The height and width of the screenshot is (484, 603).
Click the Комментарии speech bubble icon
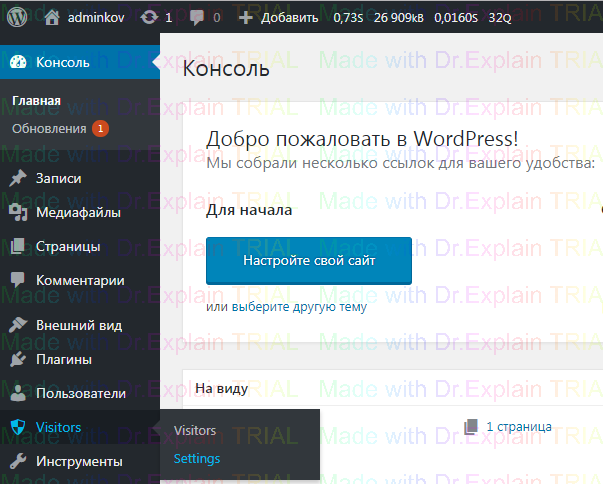pos(18,280)
